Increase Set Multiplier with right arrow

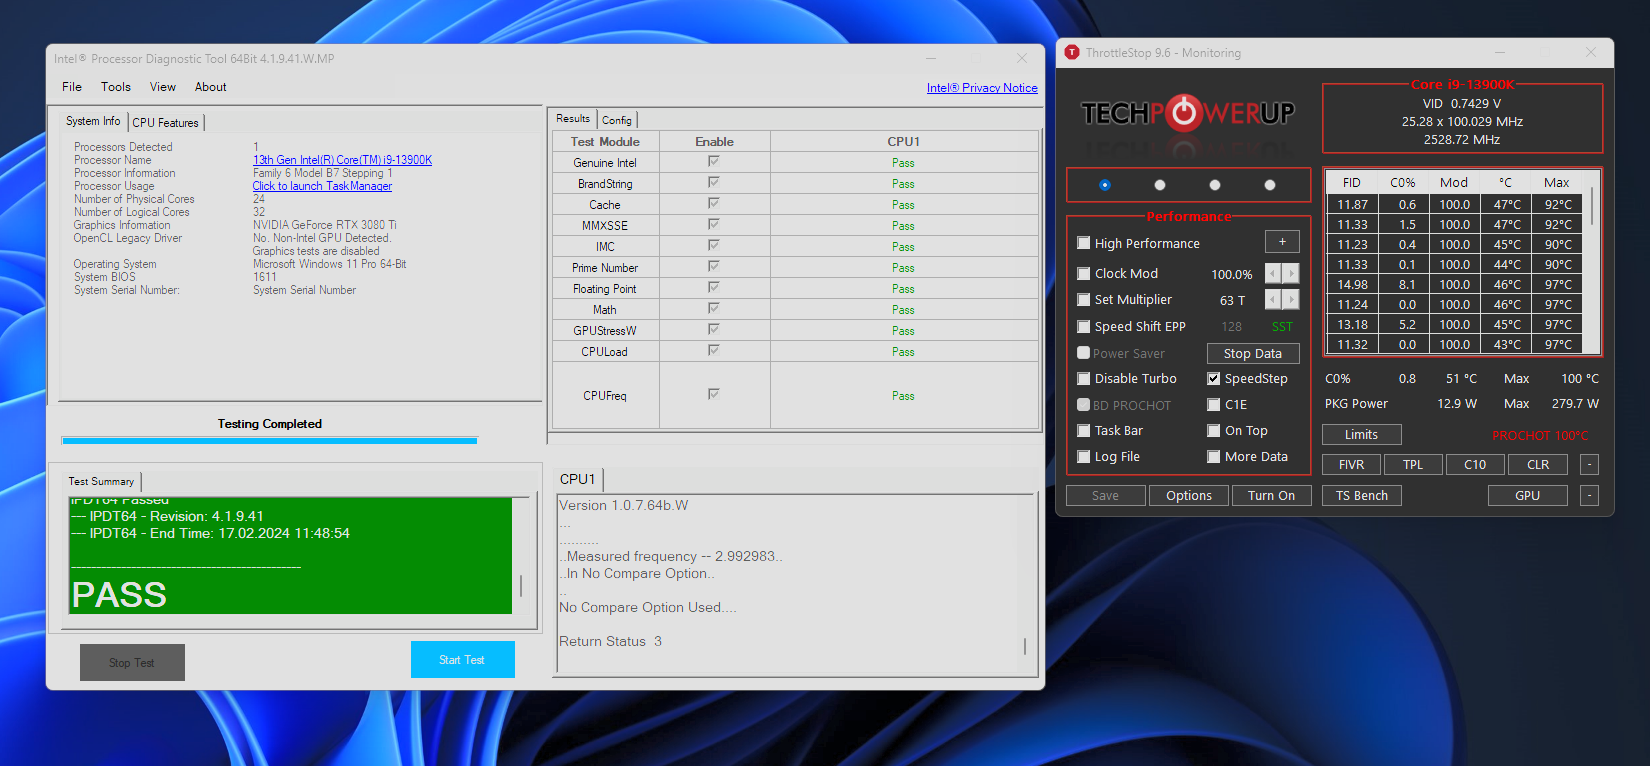coord(1291,299)
